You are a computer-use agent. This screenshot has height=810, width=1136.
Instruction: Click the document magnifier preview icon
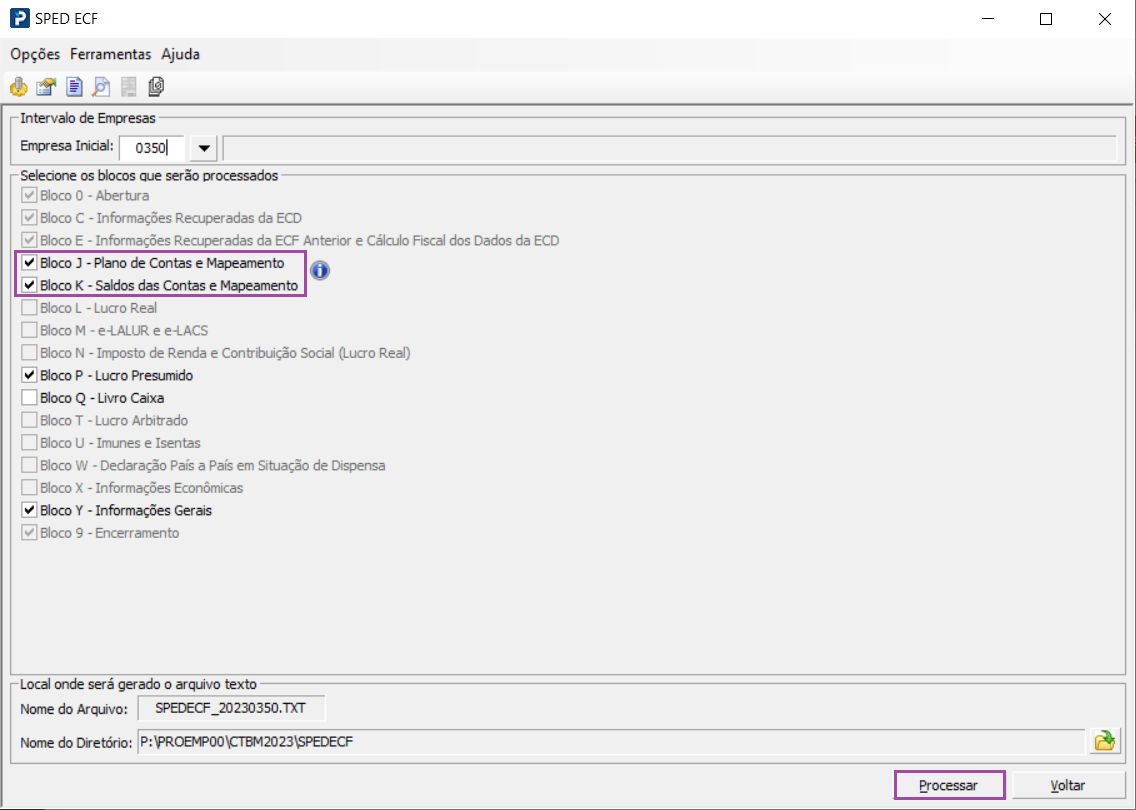click(x=101, y=87)
